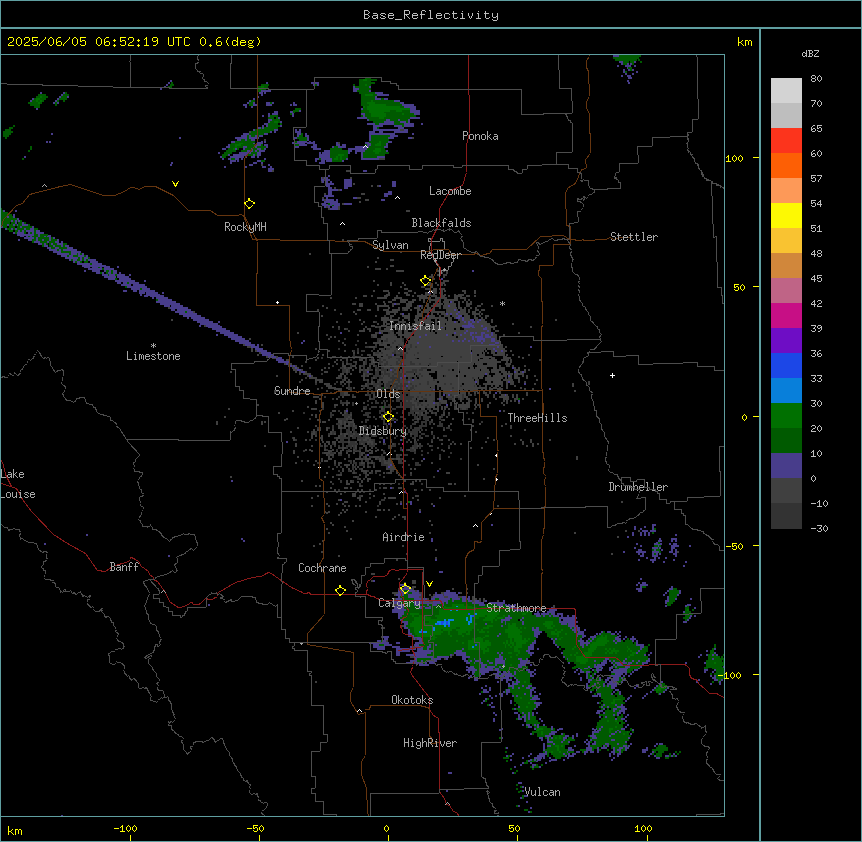Click the Vulcan label

(542, 792)
